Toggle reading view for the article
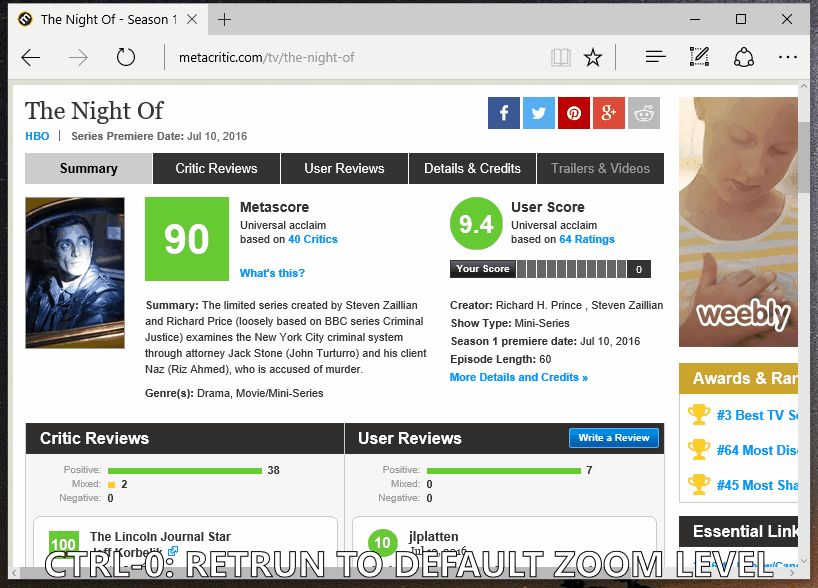 tap(560, 57)
